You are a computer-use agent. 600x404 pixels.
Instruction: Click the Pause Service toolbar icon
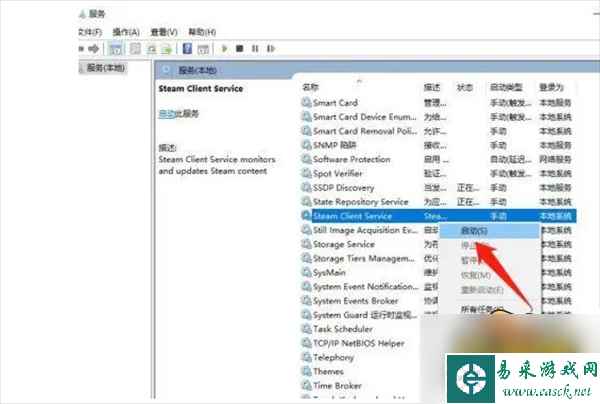[x=255, y=49]
